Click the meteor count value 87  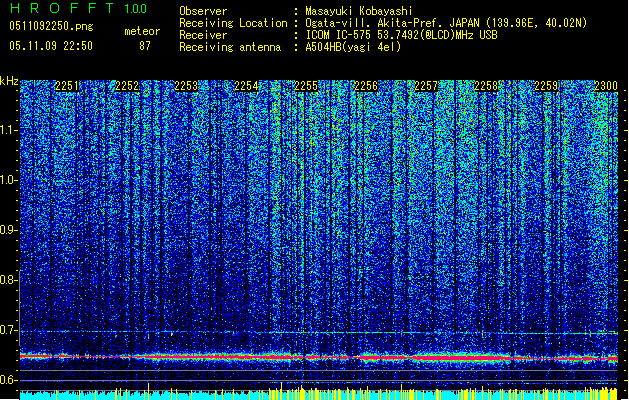[x=145, y=46]
